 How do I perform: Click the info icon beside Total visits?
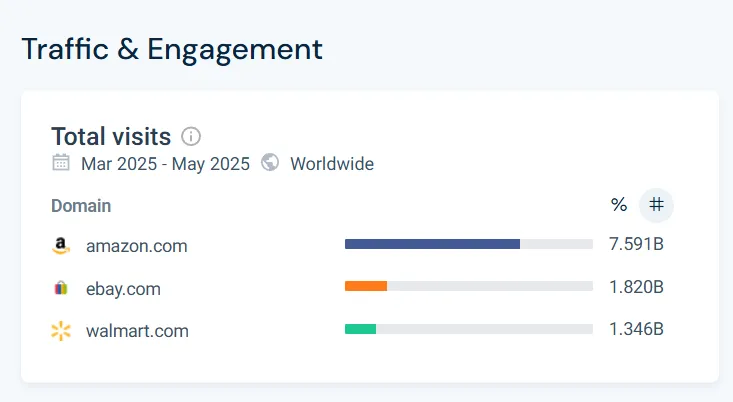(191, 137)
